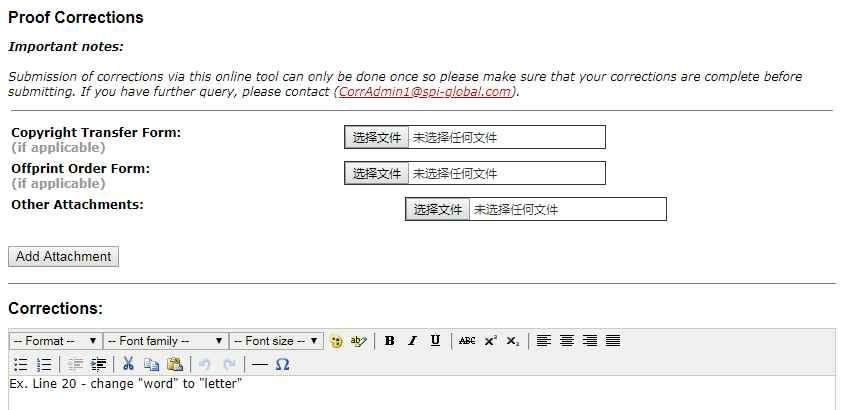
Task: Toggle bold formatting
Action: (390, 341)
